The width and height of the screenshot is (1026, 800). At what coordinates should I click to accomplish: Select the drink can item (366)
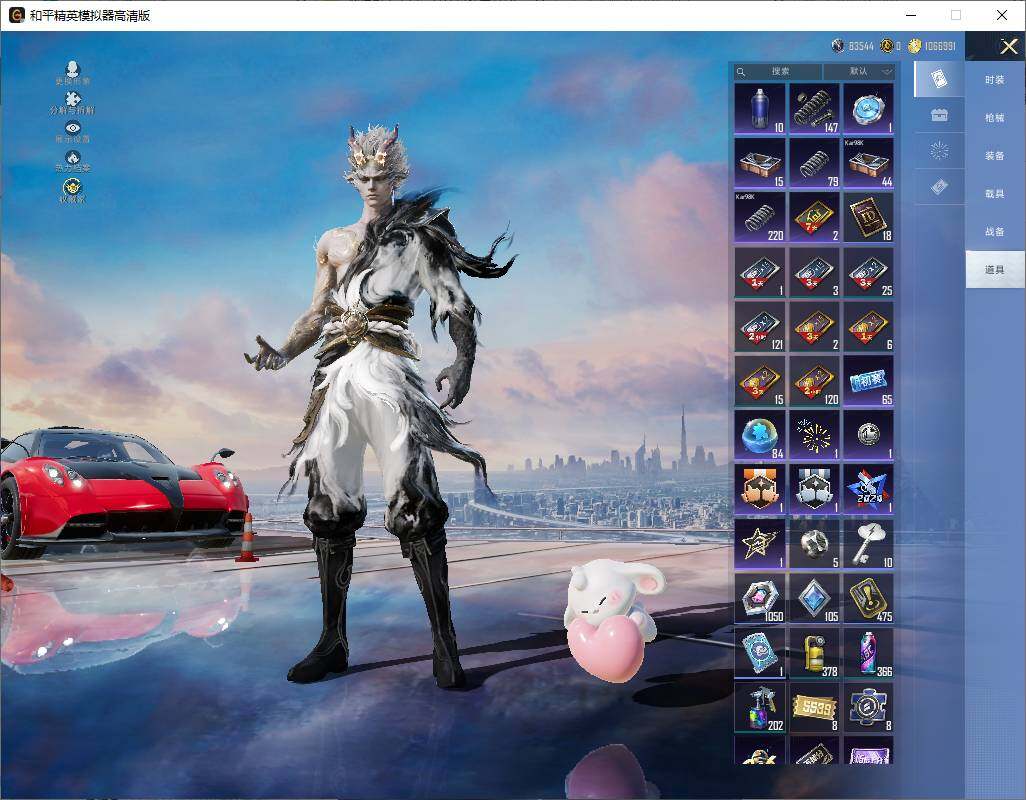[868, 653]
